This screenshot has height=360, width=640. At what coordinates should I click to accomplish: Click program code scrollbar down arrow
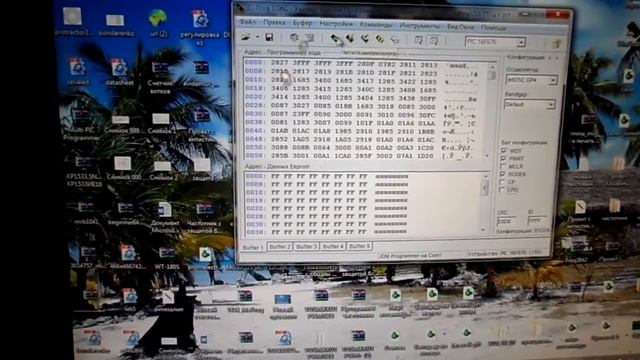tap(487, 156)
